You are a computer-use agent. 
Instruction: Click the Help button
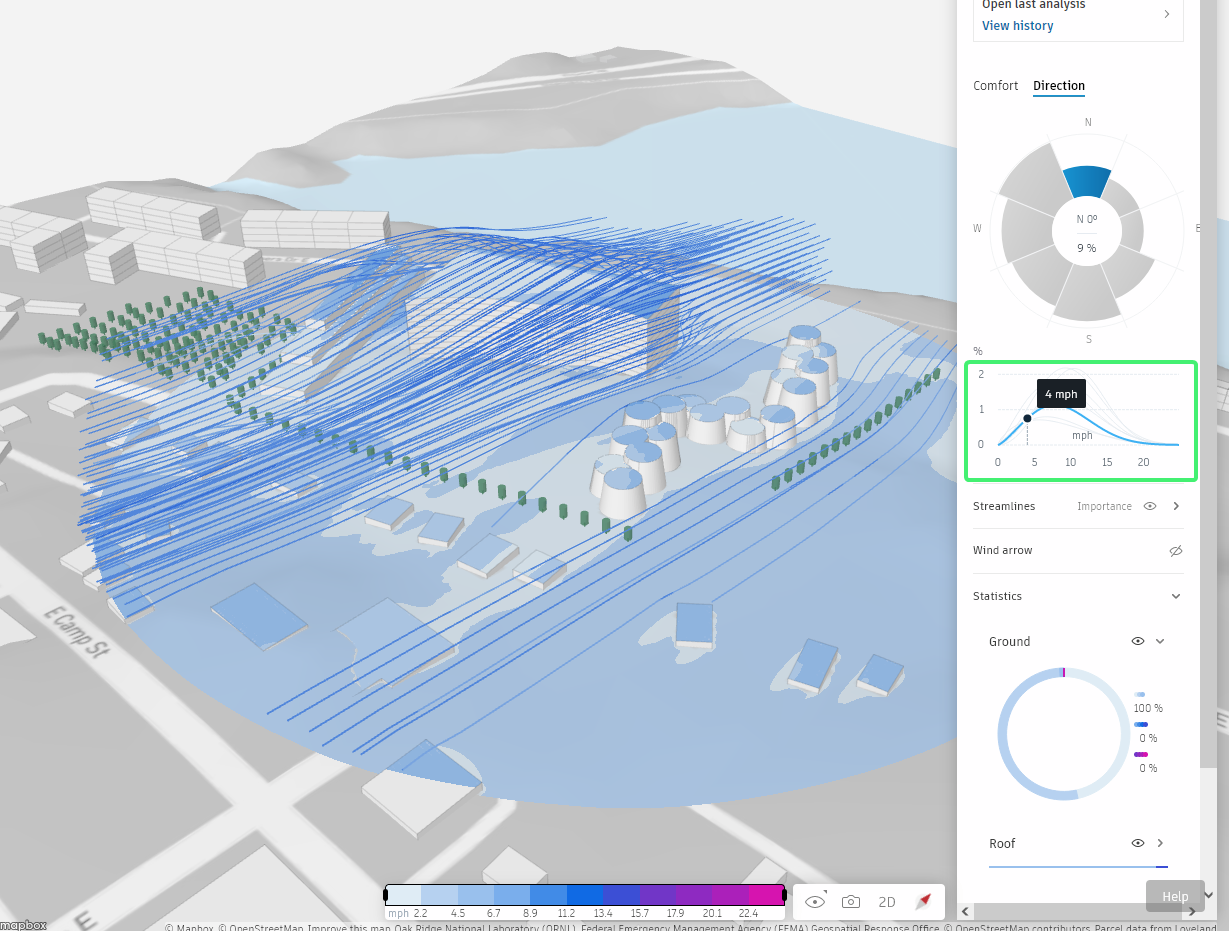point(1174,896)
